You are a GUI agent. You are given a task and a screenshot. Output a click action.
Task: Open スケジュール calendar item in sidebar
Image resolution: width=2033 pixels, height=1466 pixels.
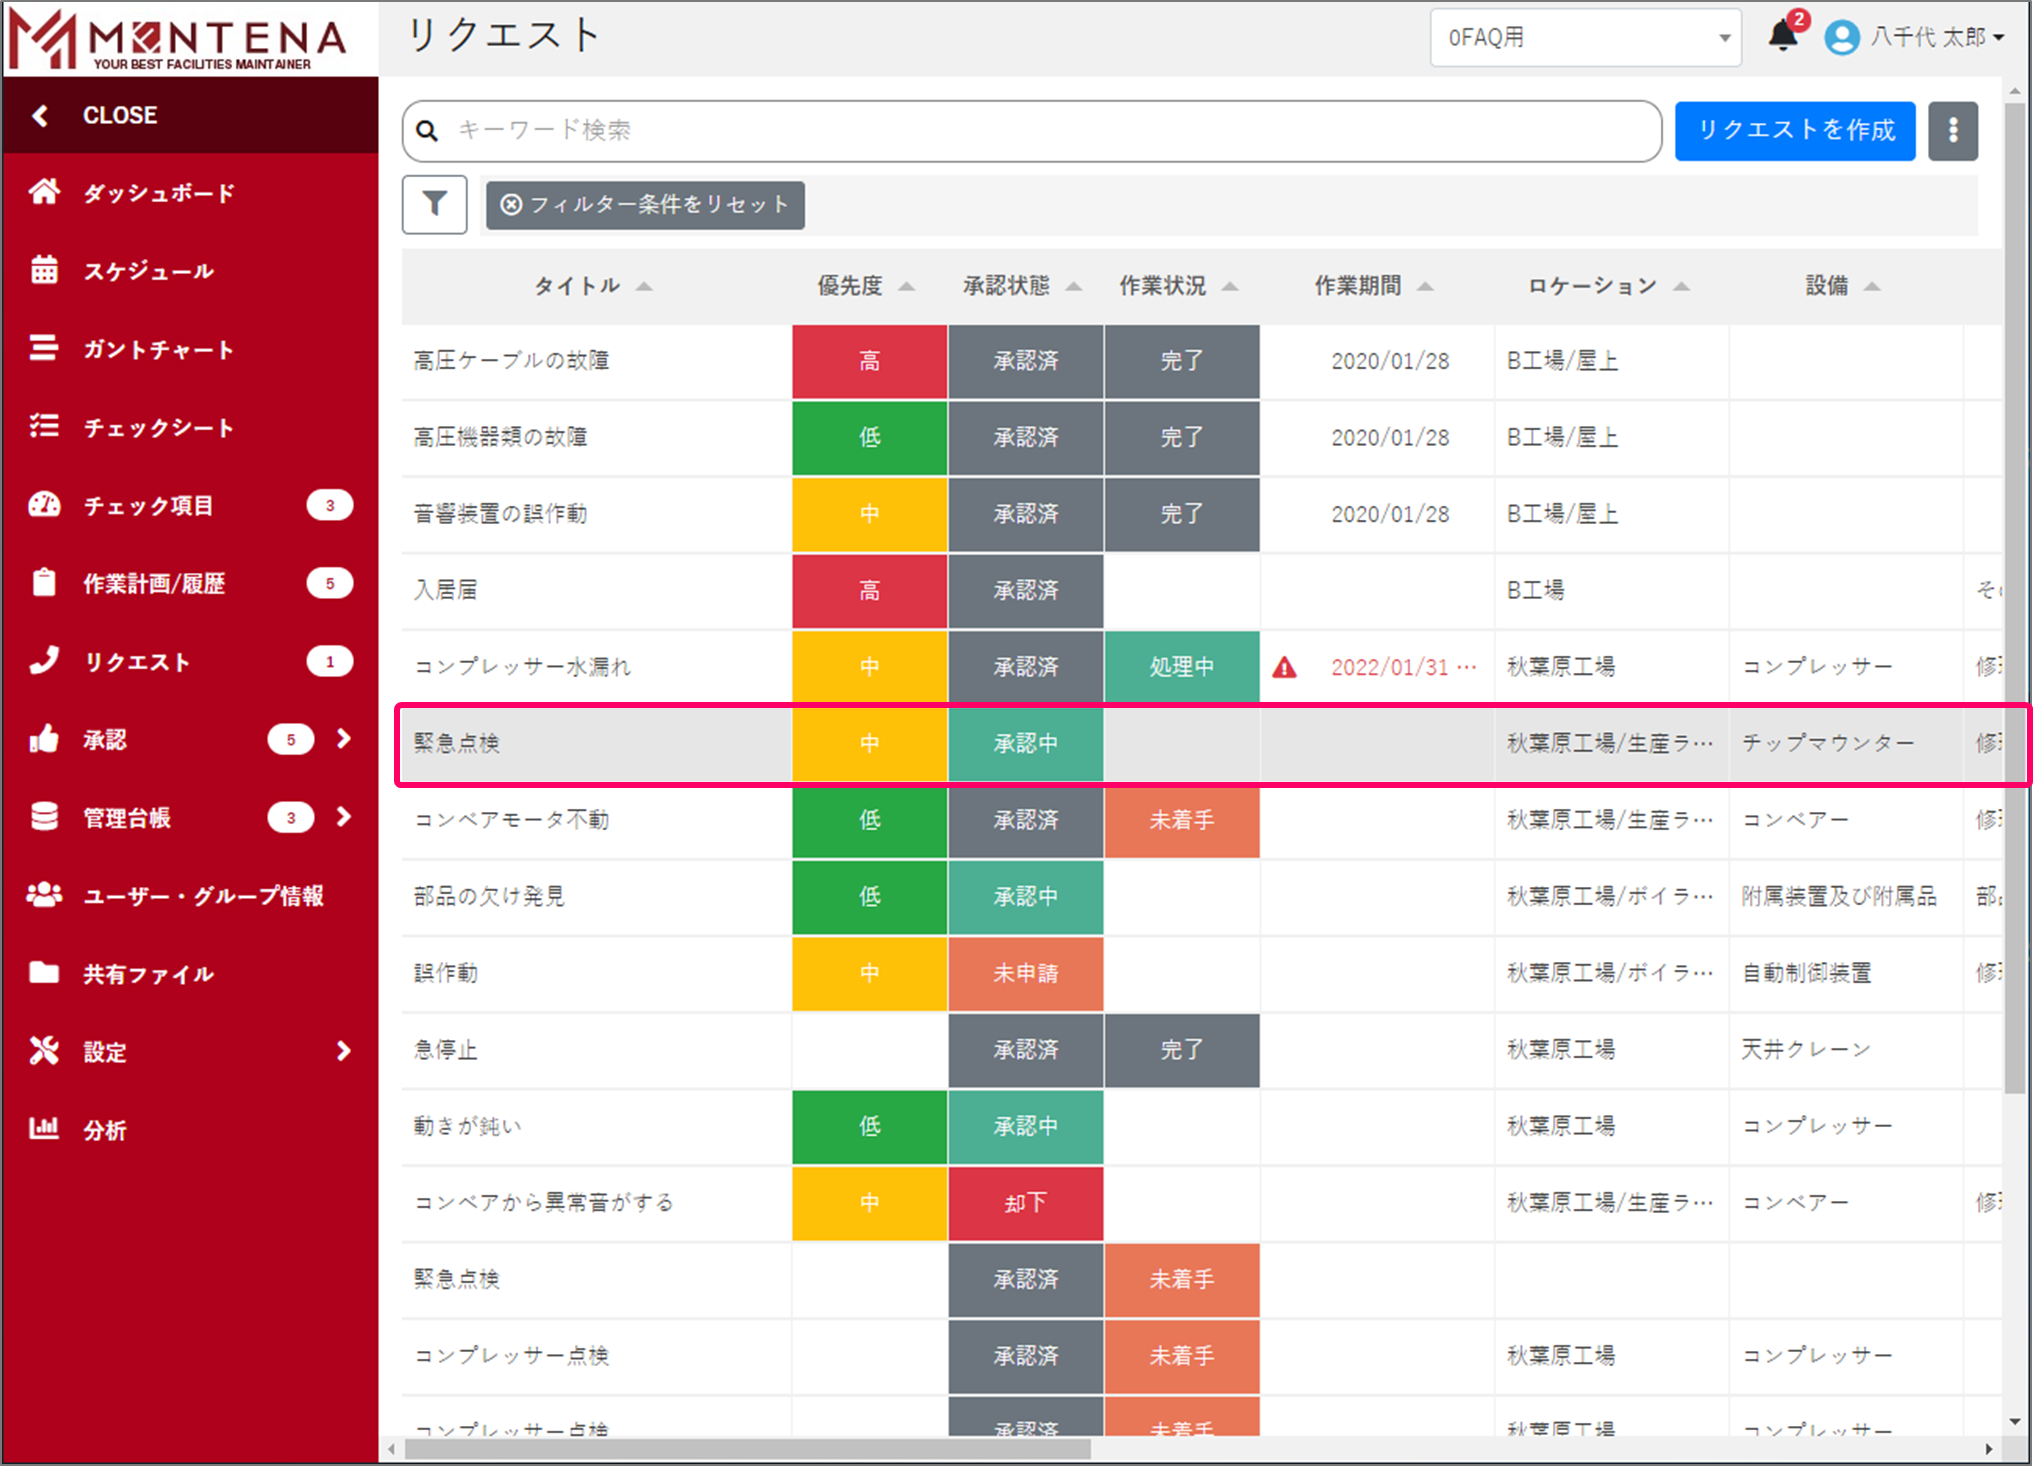[146, 271]
